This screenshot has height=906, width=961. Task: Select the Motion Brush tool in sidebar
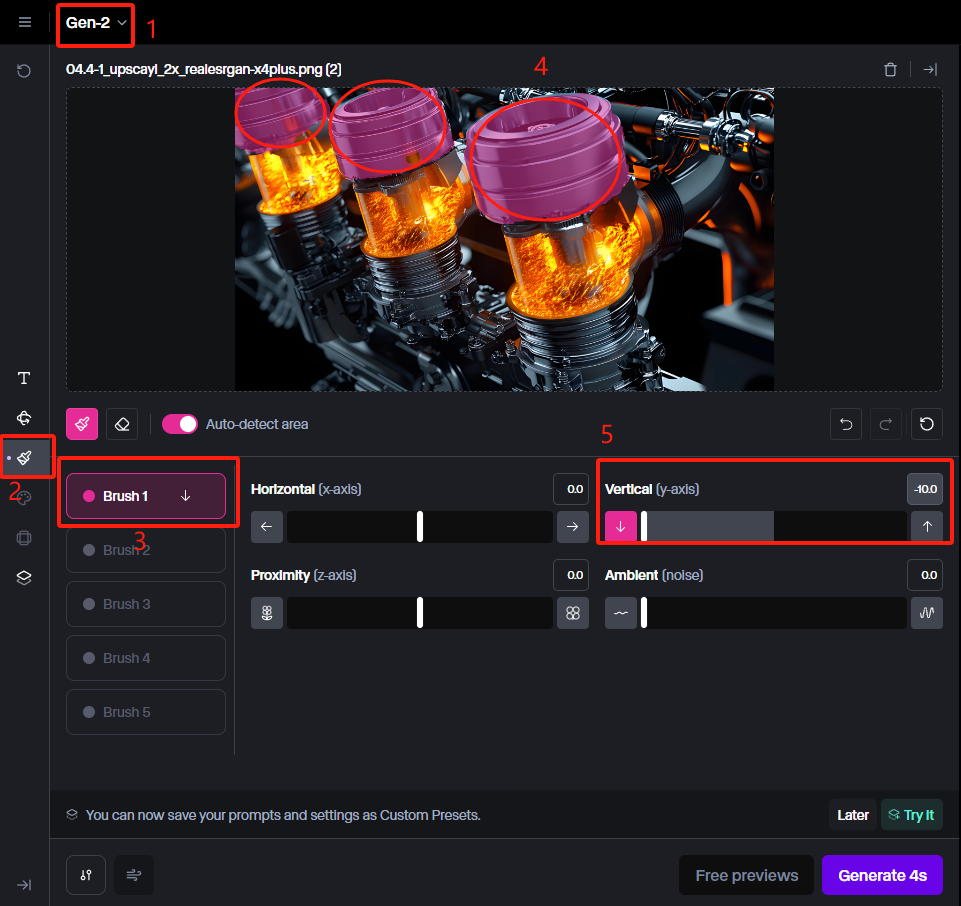pos(25,457)
